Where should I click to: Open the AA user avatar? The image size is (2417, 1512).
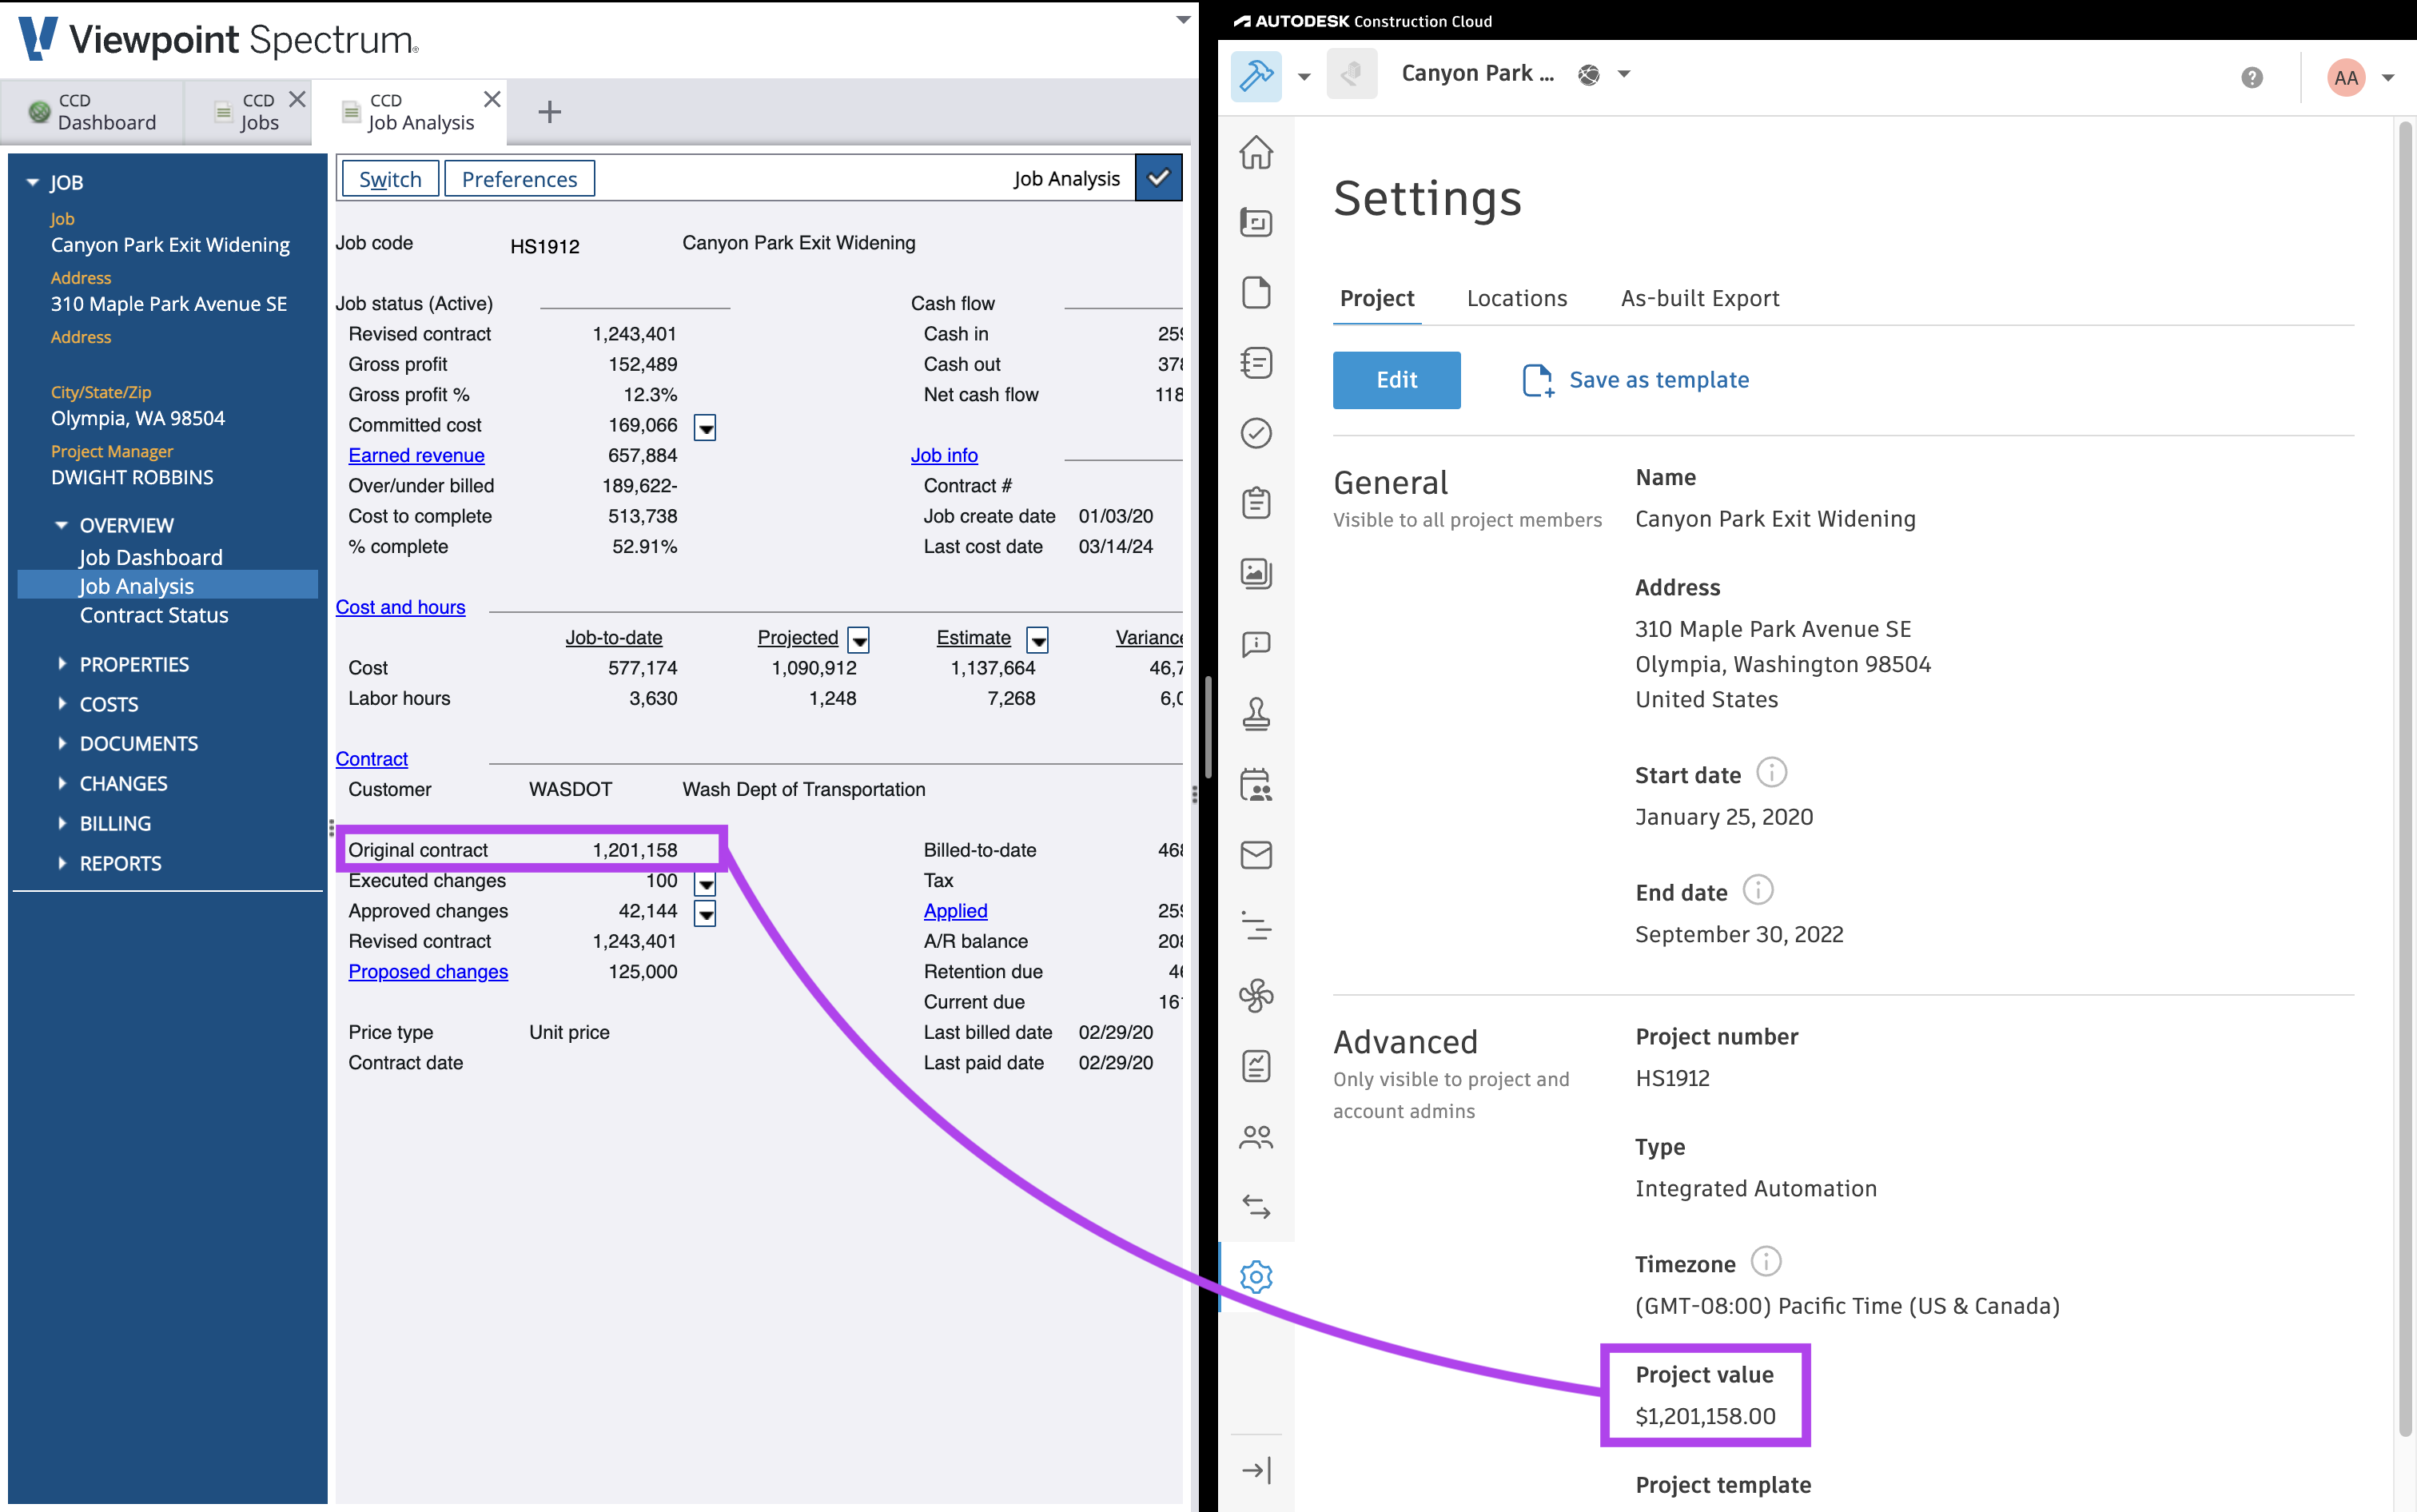(2346, 77)
